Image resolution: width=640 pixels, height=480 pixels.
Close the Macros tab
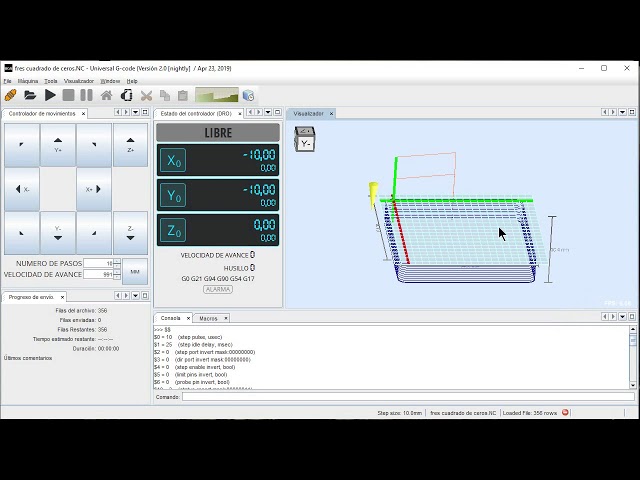(x=226, y=318)
